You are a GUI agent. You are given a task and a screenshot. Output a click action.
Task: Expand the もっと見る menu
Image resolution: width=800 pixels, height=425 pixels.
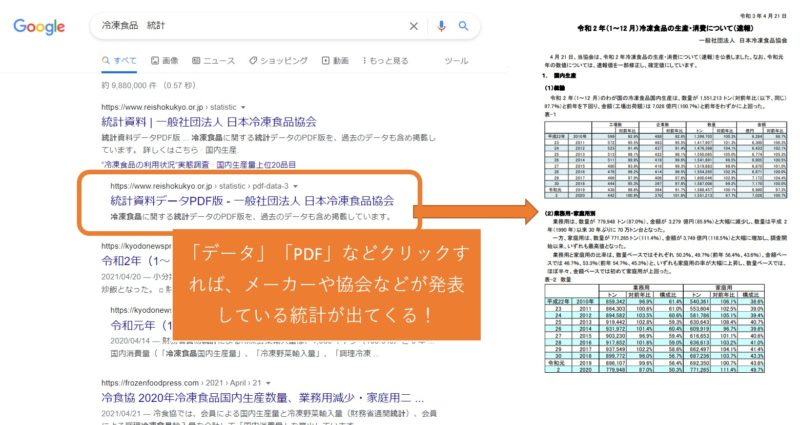click(x=385, y=61)
